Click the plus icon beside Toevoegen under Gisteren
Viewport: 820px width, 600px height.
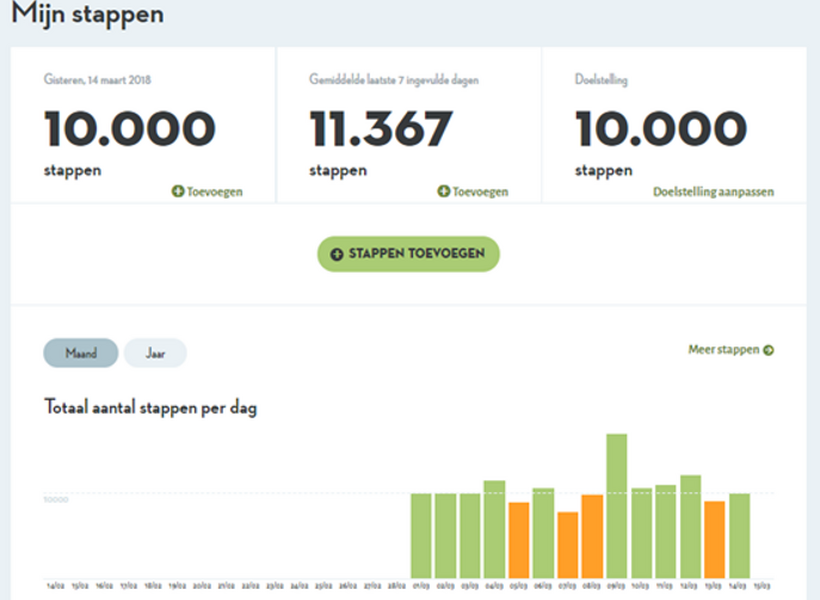(x=178, y=191)
